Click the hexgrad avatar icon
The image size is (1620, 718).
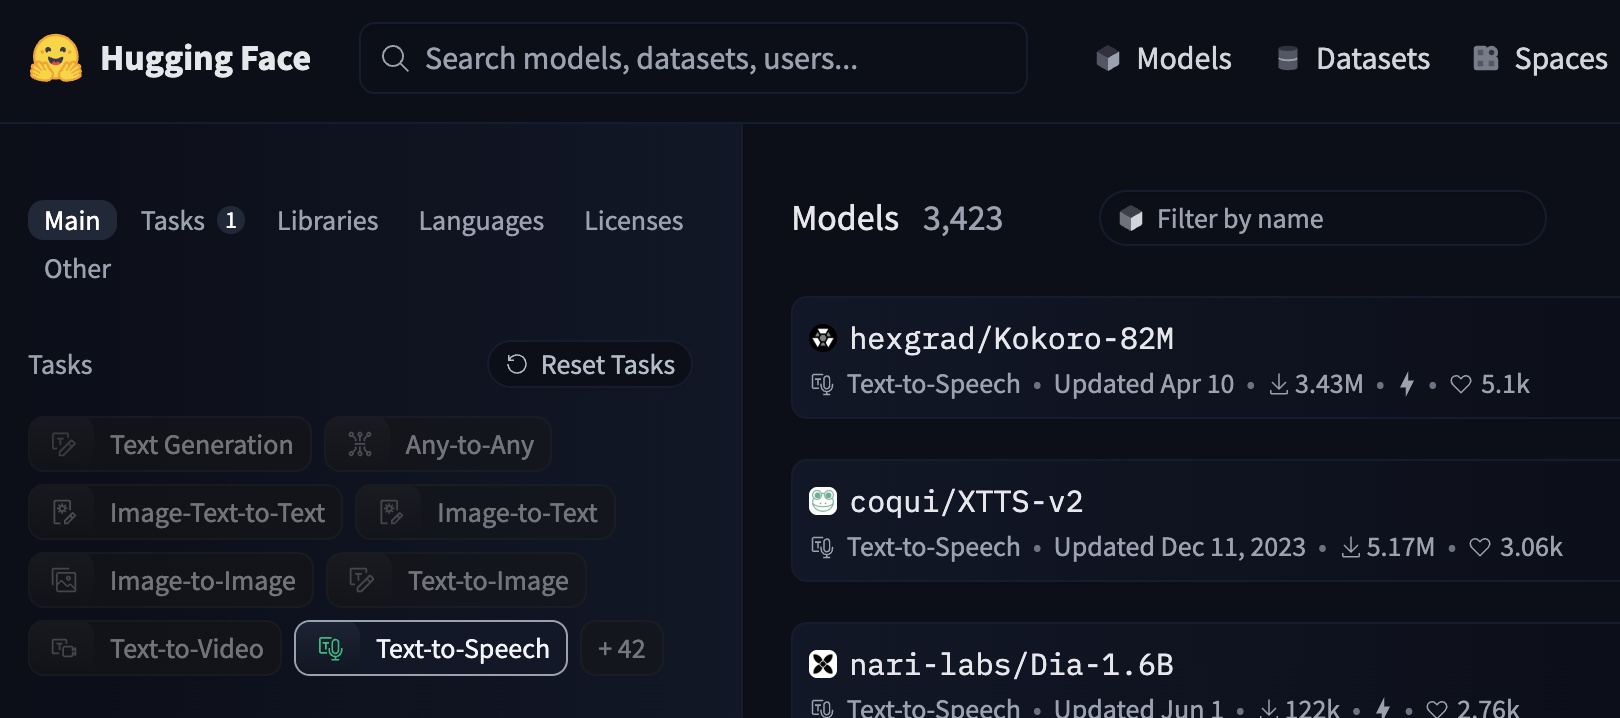coord(822,339)
